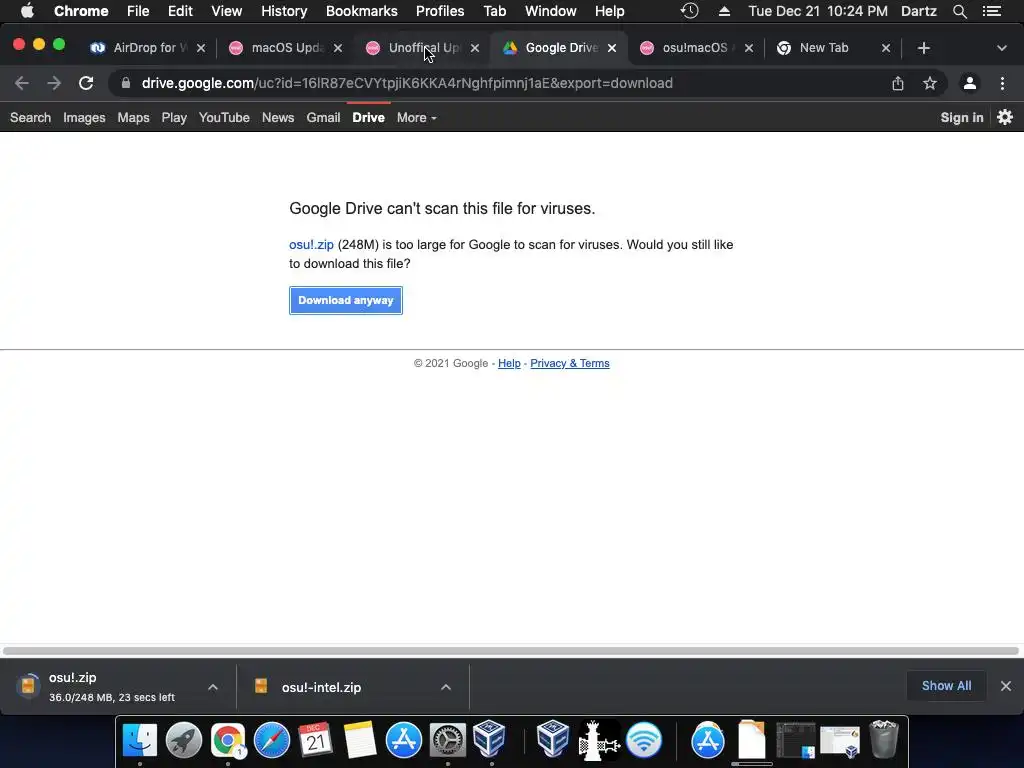Click the horizontal scrollbar above downloads
The width and height of the screenshot is (1024, 768).
pyautogui.click(x=511, y=650)
